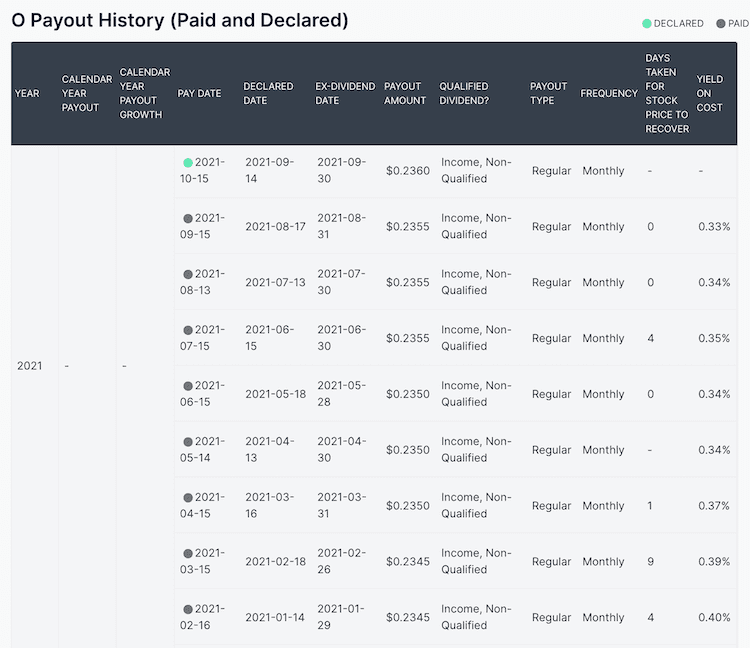Click ex-dividend date 2021-02-26

coord(342,561)
